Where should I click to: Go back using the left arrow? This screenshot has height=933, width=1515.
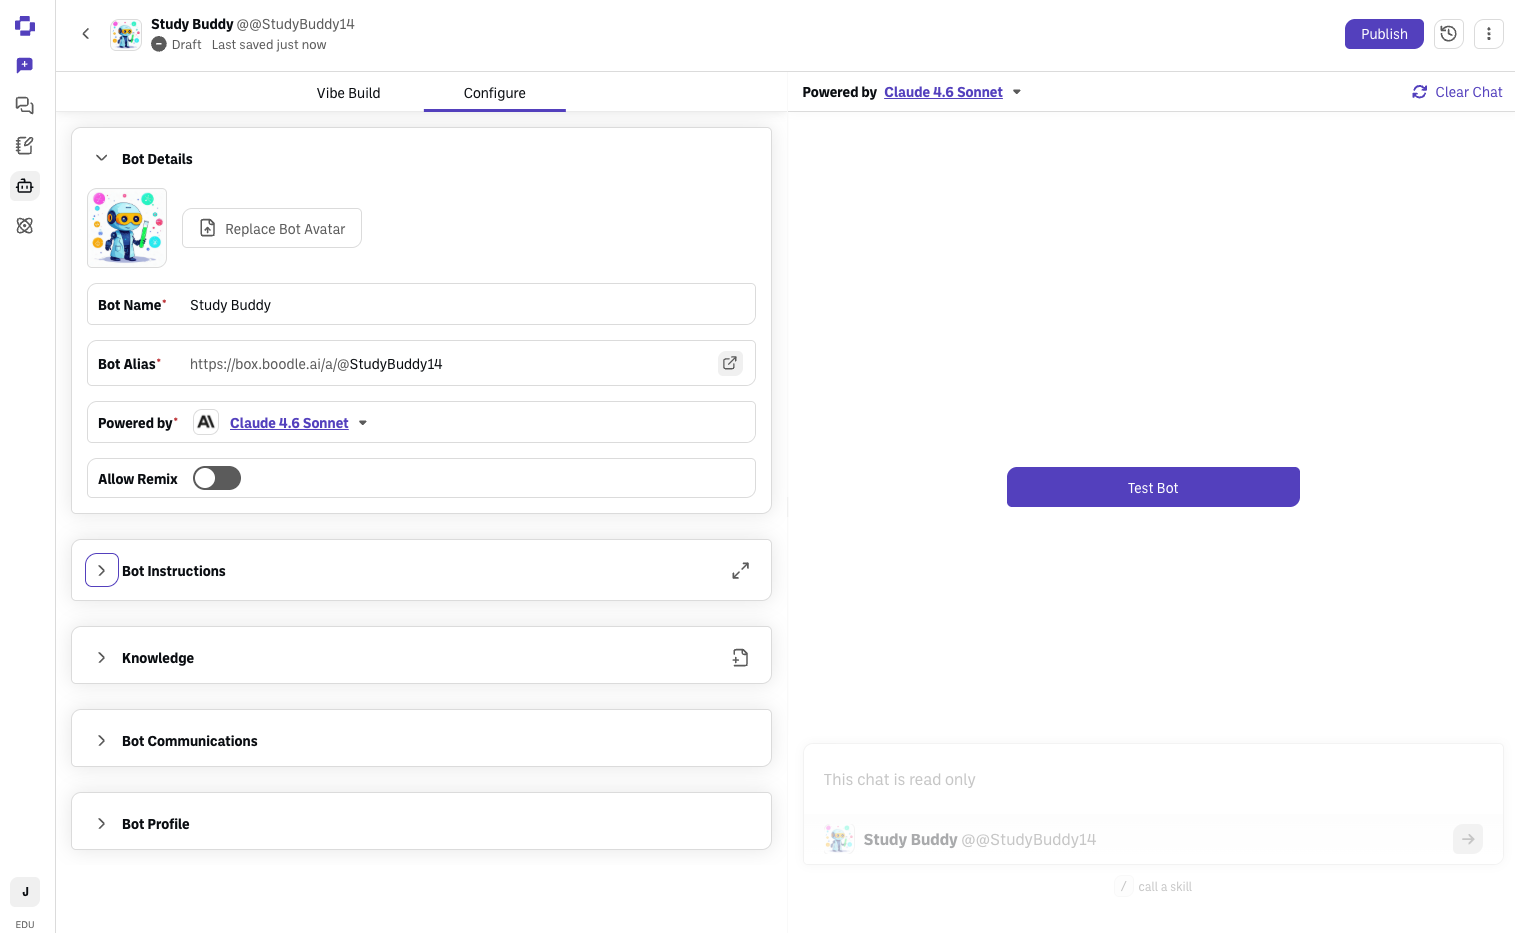tap(86, 34)
